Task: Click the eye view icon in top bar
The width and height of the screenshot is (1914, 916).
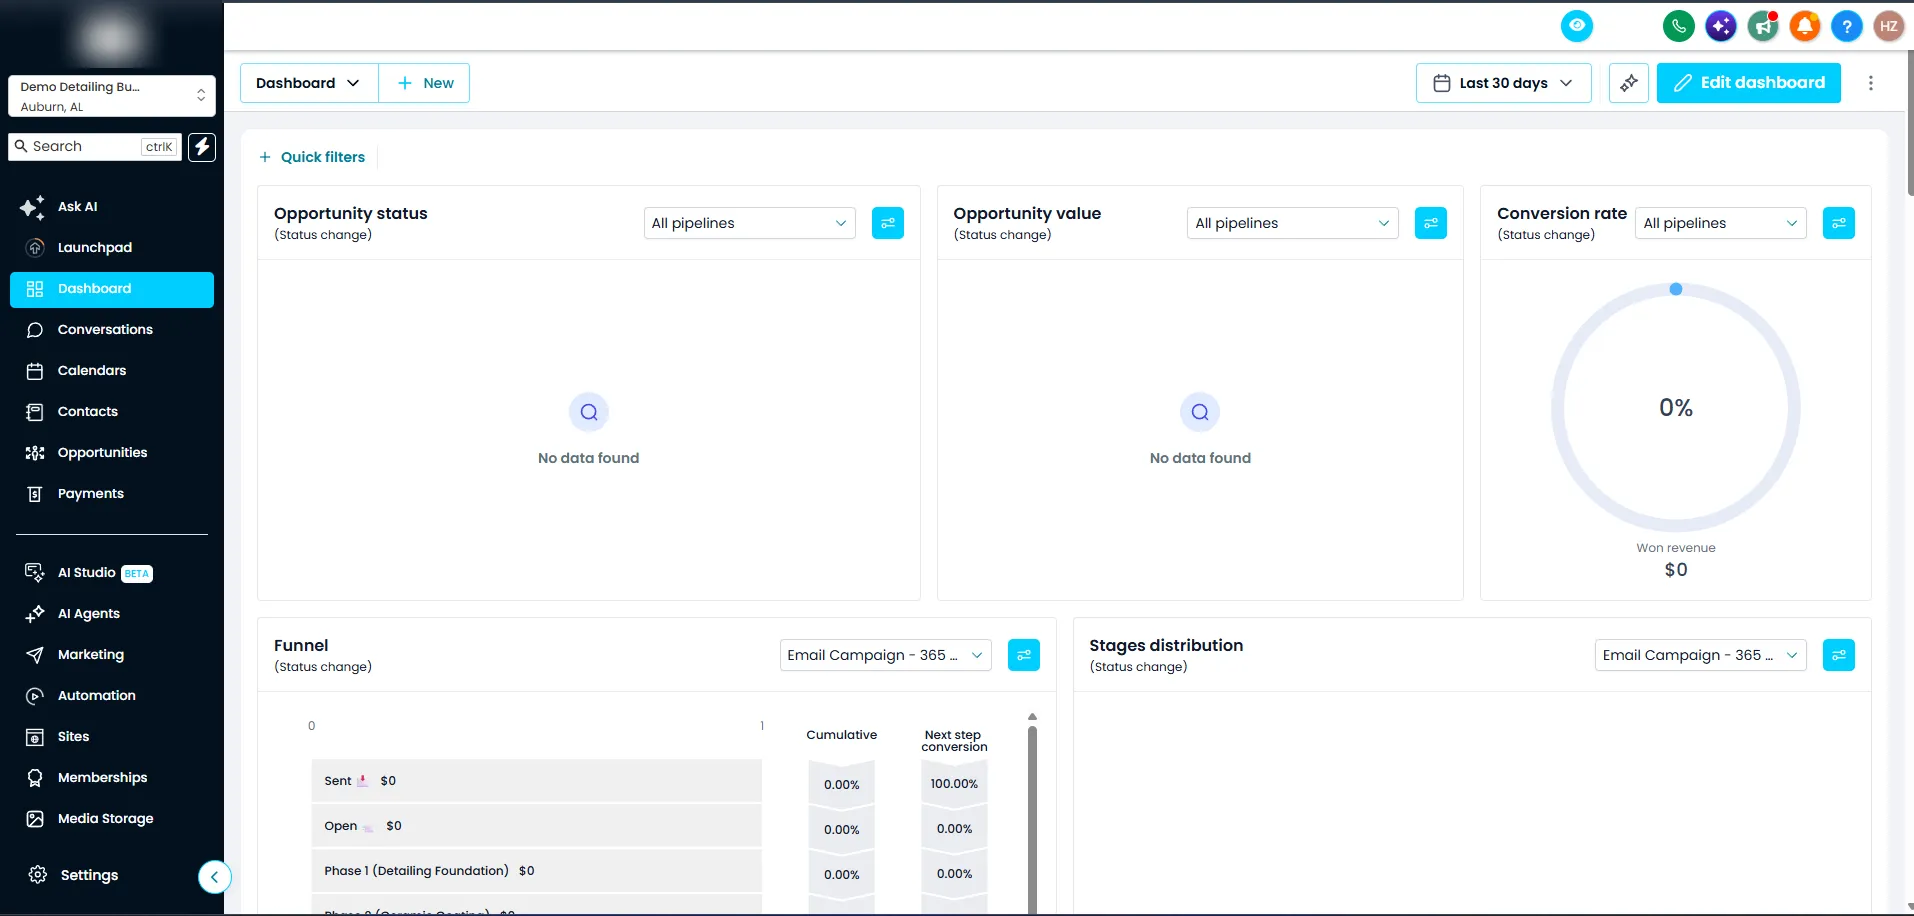Action: (1577, 26)
